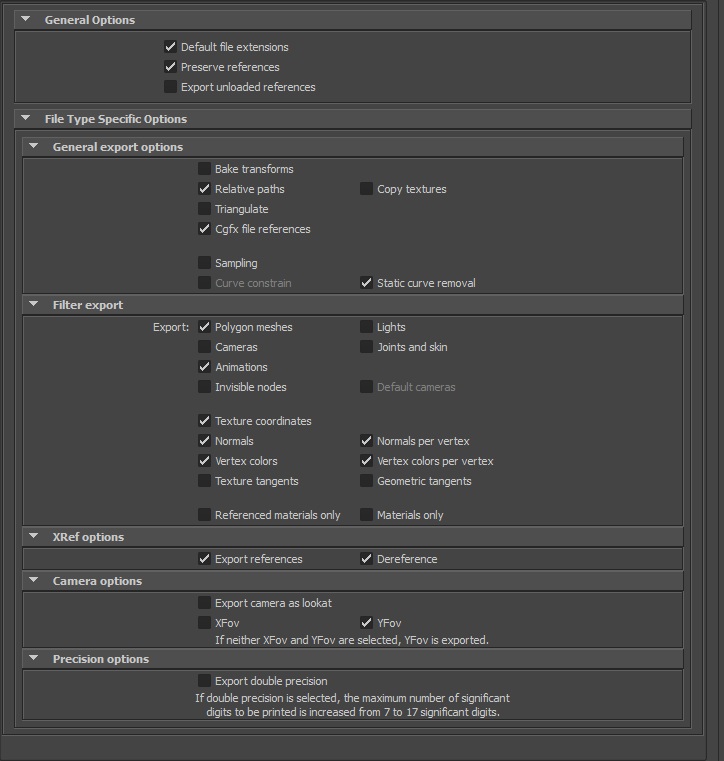Enable Export double precision
Screen dimensions: 724x761
pyautogui.click(x=205, y=681)
